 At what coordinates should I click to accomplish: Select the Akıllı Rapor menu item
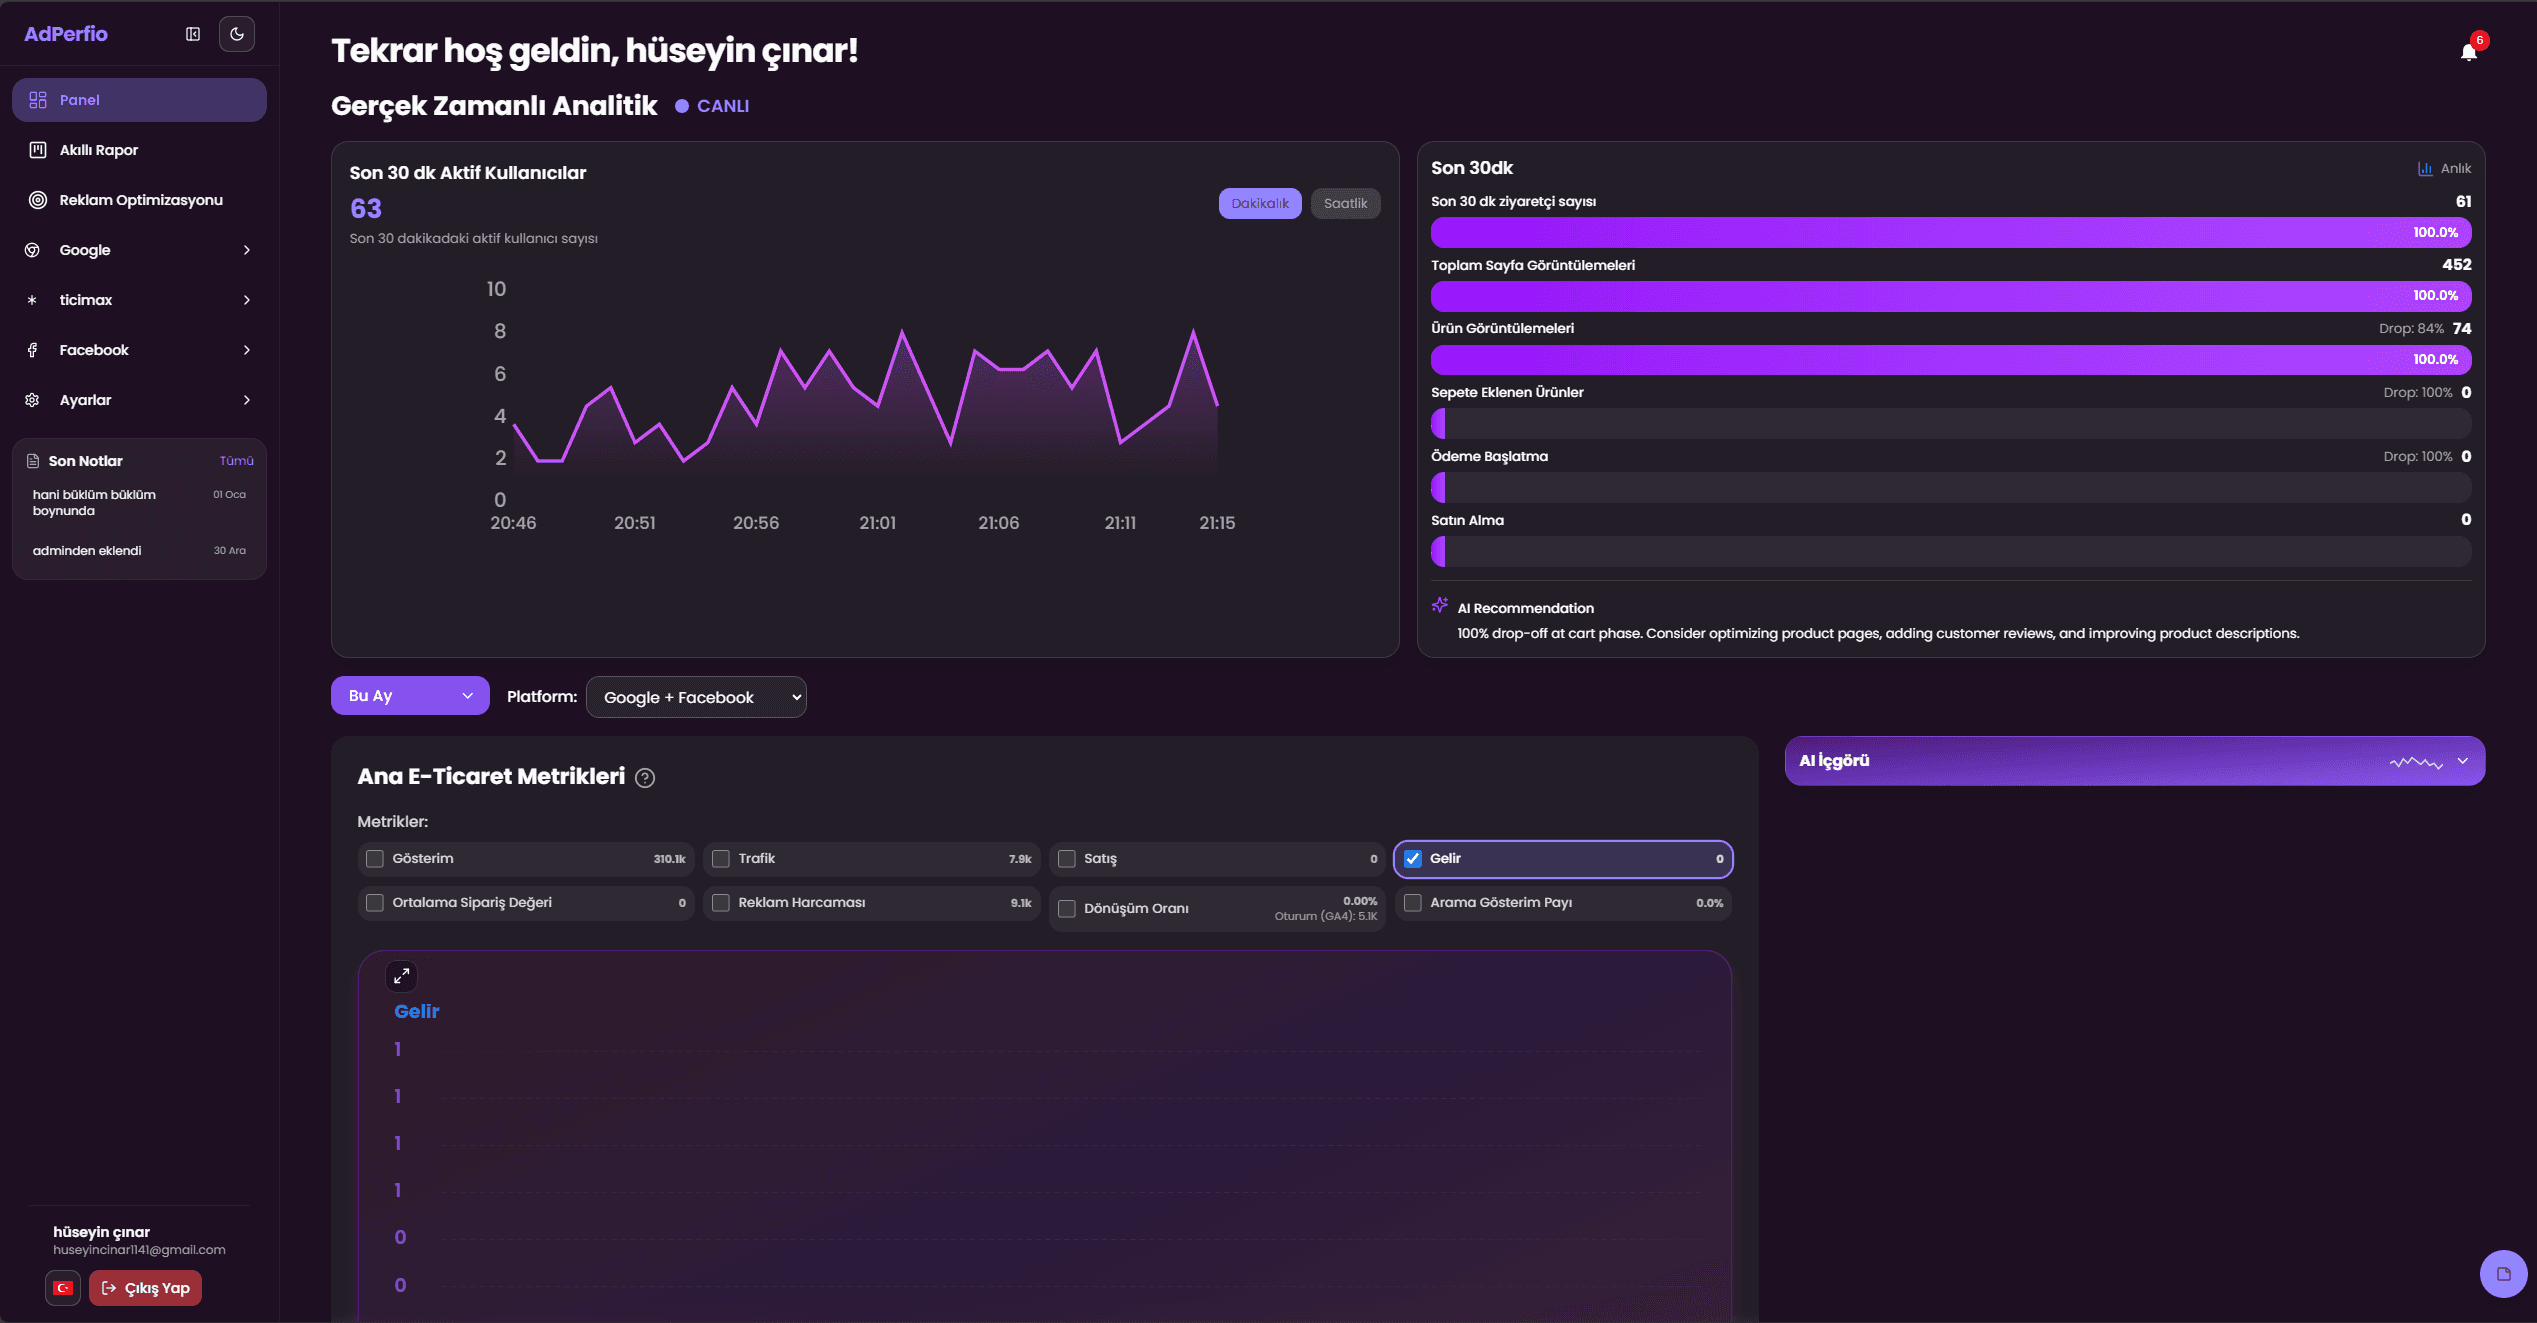[139, 149]
